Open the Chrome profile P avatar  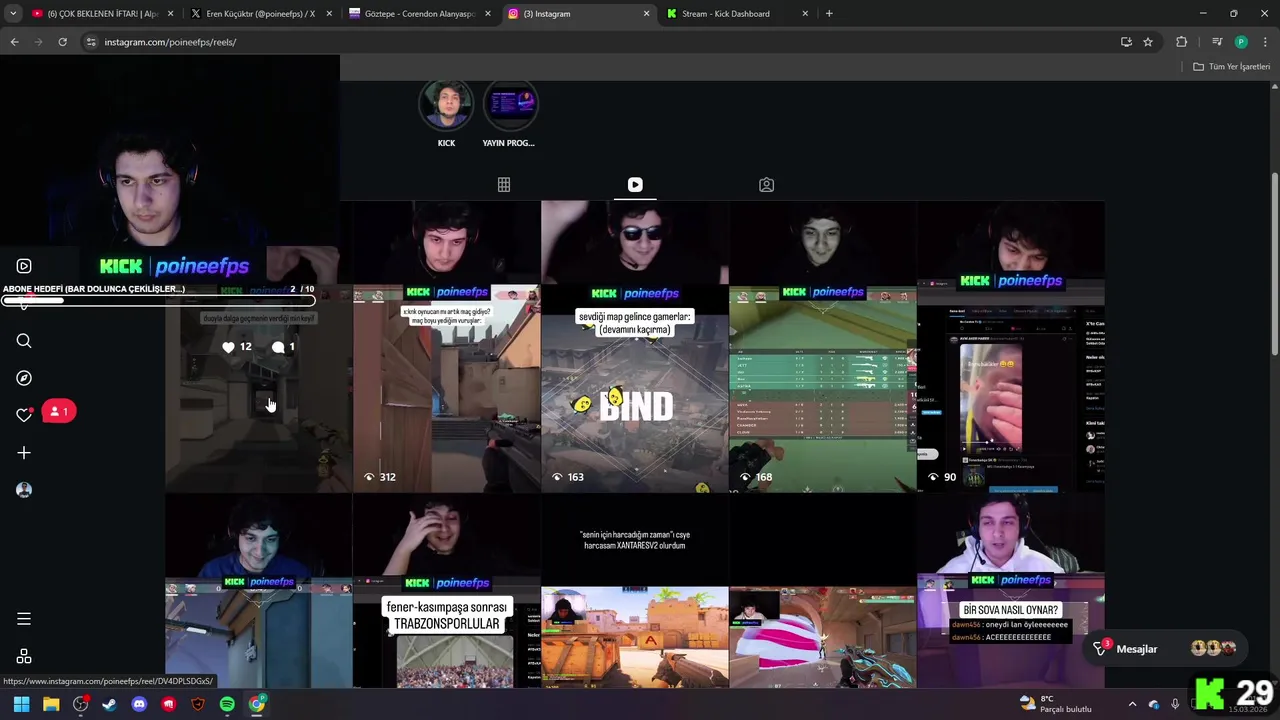coord(1241,42)
